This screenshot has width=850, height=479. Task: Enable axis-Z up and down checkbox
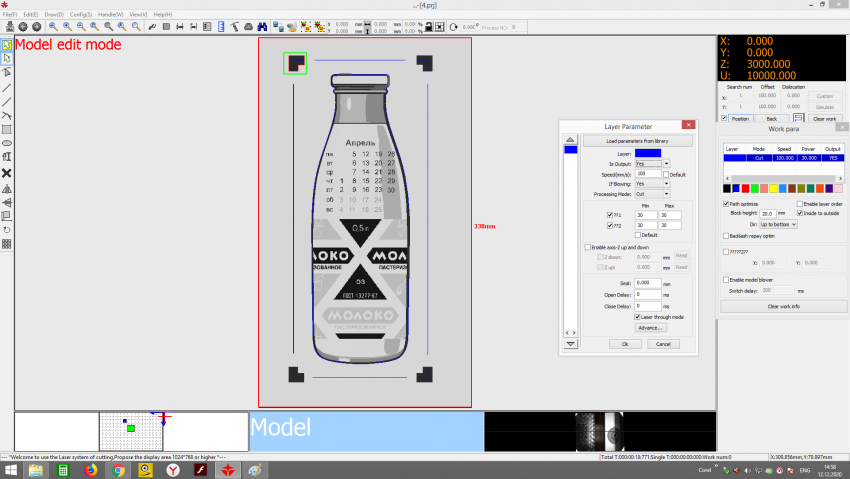(587, 247)
